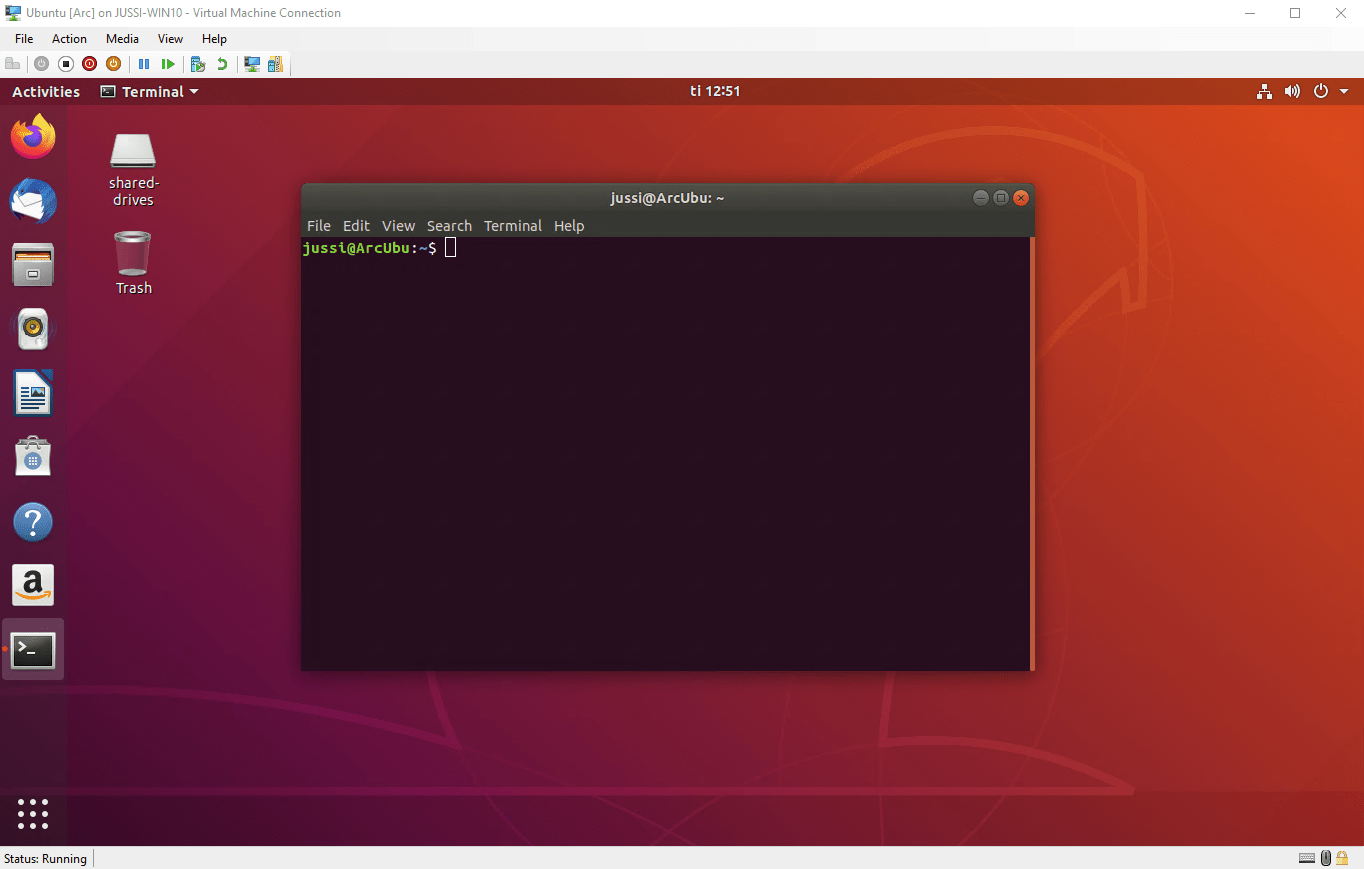
Task: Open the calendar by clicking ti 12:51
Action: (x=715, y=91)
